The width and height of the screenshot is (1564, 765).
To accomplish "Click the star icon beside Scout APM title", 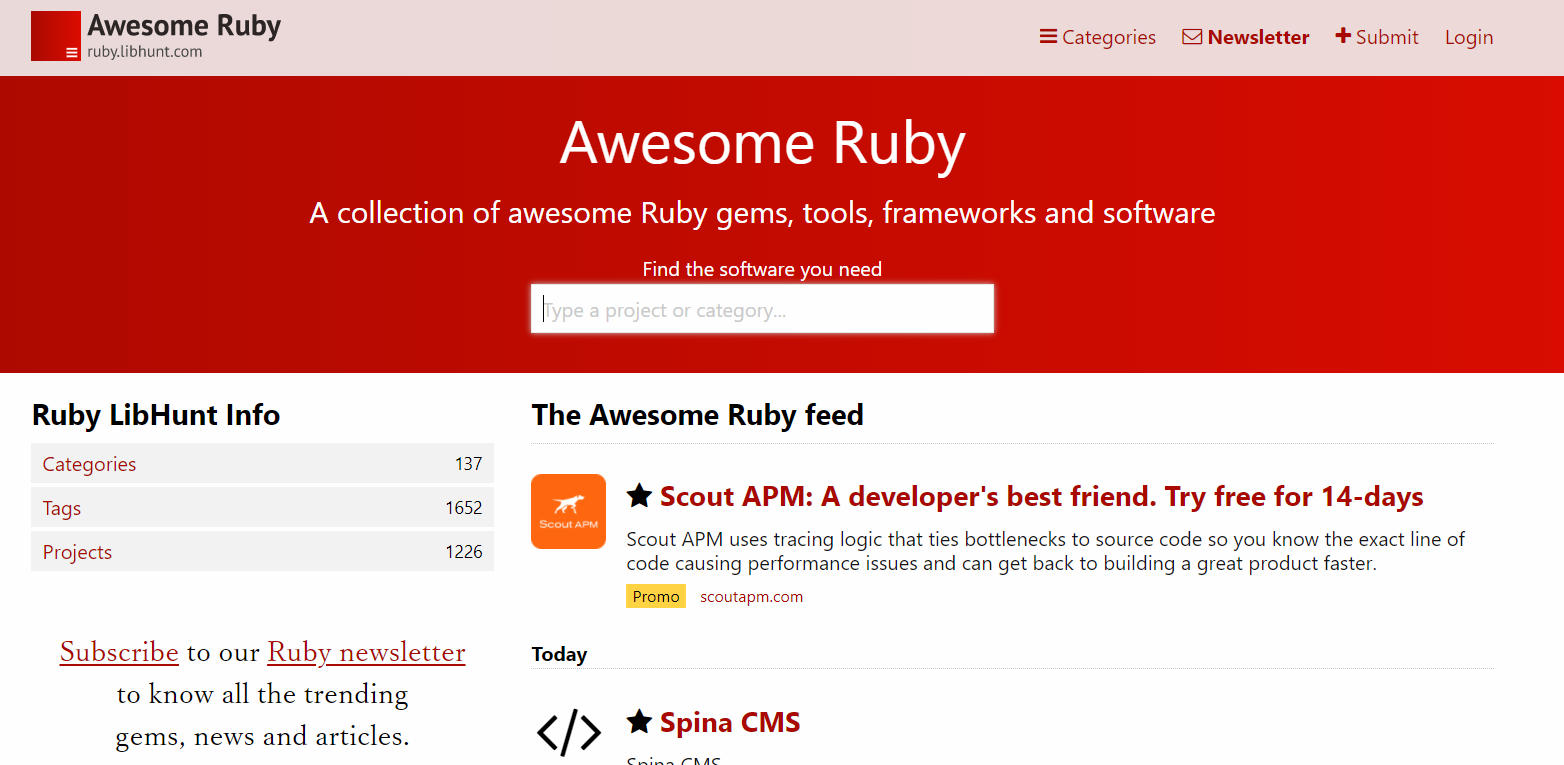I will (639, 496).
